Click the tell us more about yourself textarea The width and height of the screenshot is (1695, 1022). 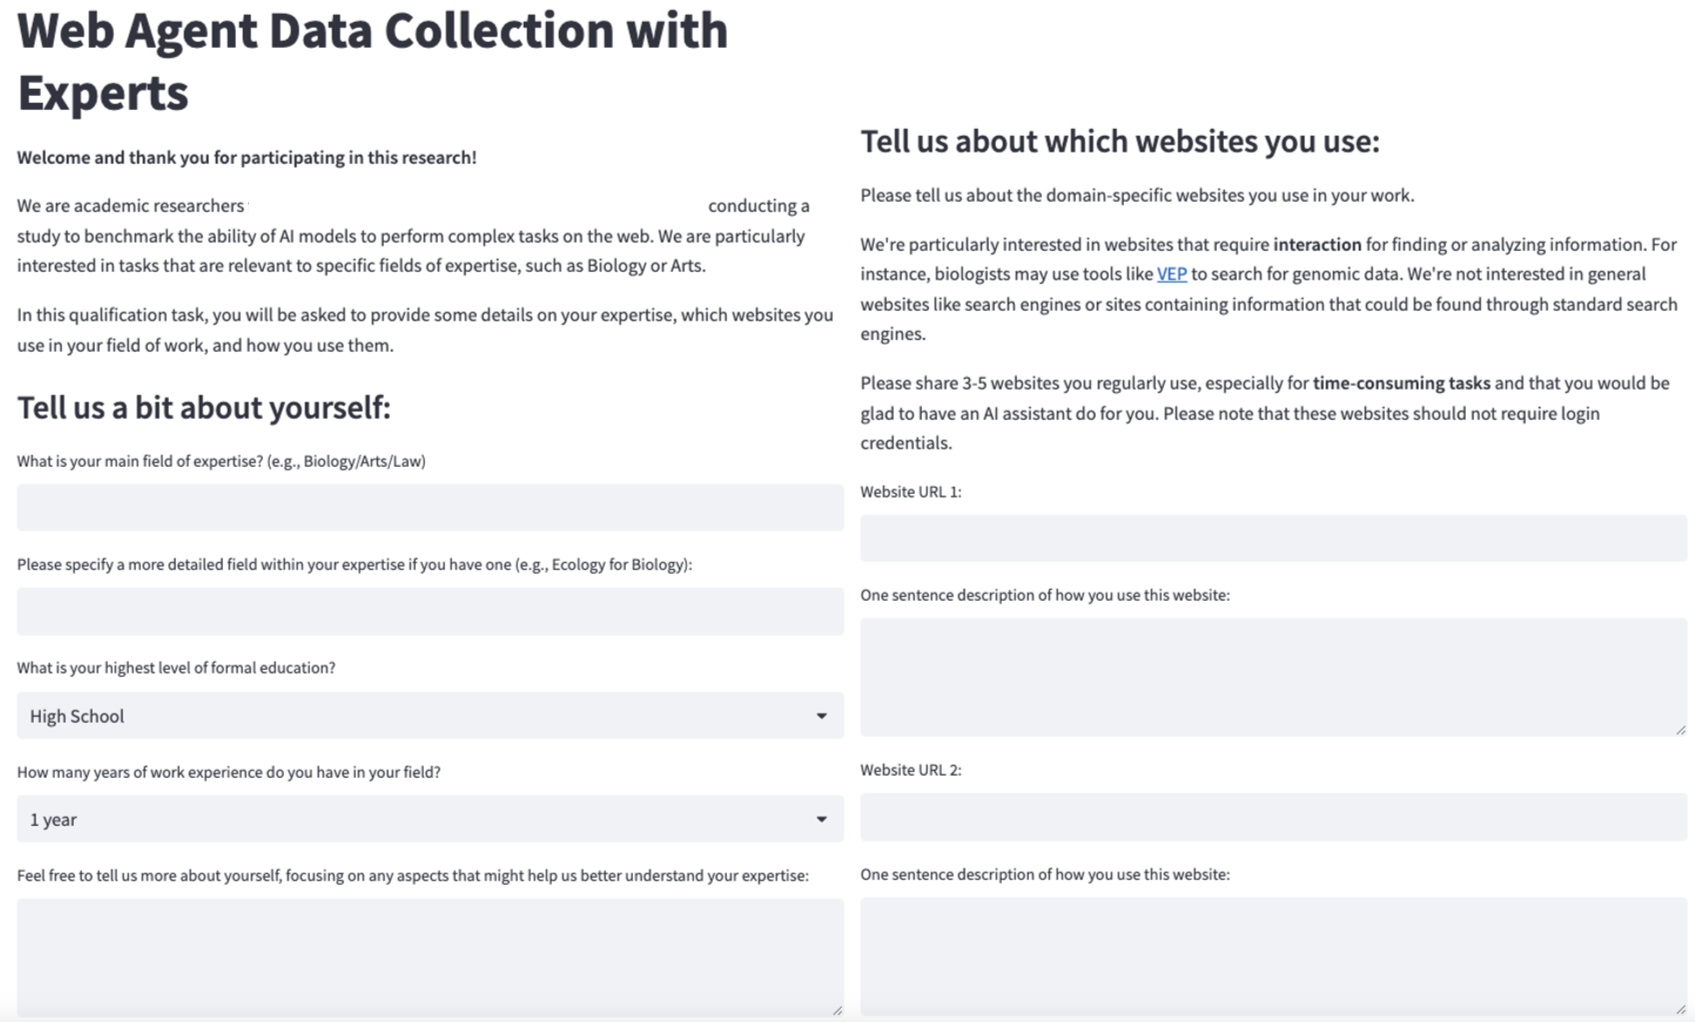coord(430,956)
